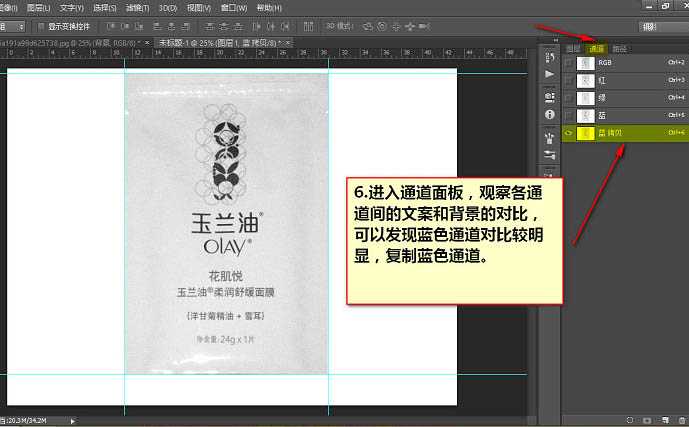Click the create new channel icon
This screenshot has width=689, height=427.
point(664,420)
